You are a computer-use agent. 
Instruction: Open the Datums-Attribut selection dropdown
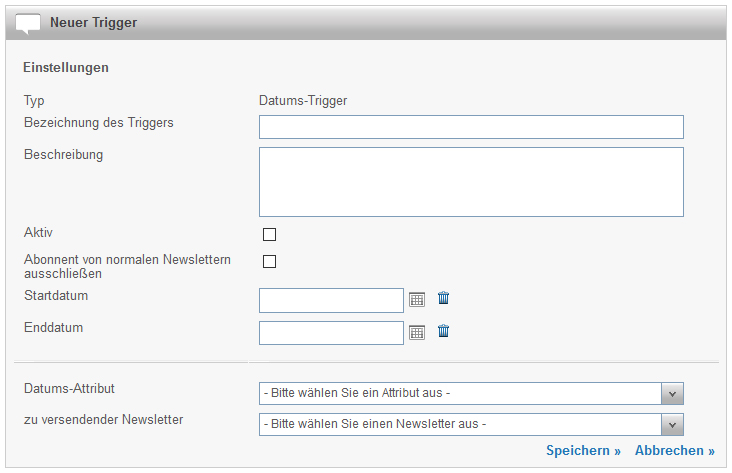pos(461,393)
